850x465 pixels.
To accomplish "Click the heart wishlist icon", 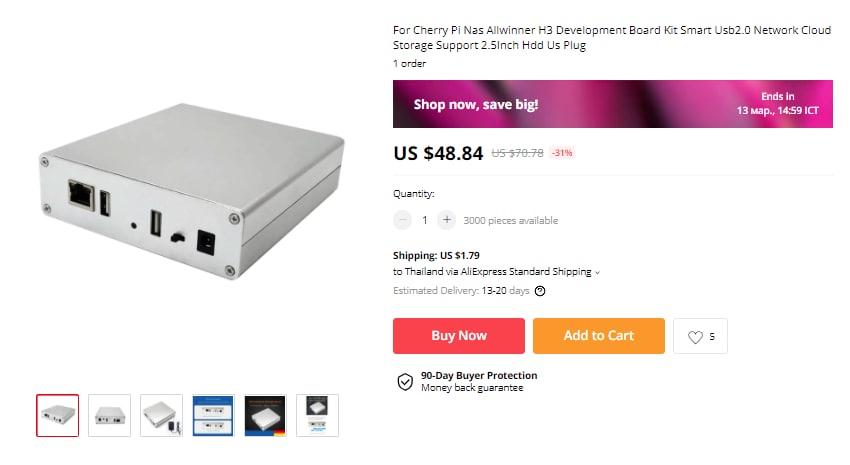I will pyautogui.click(x=695, y=337).
